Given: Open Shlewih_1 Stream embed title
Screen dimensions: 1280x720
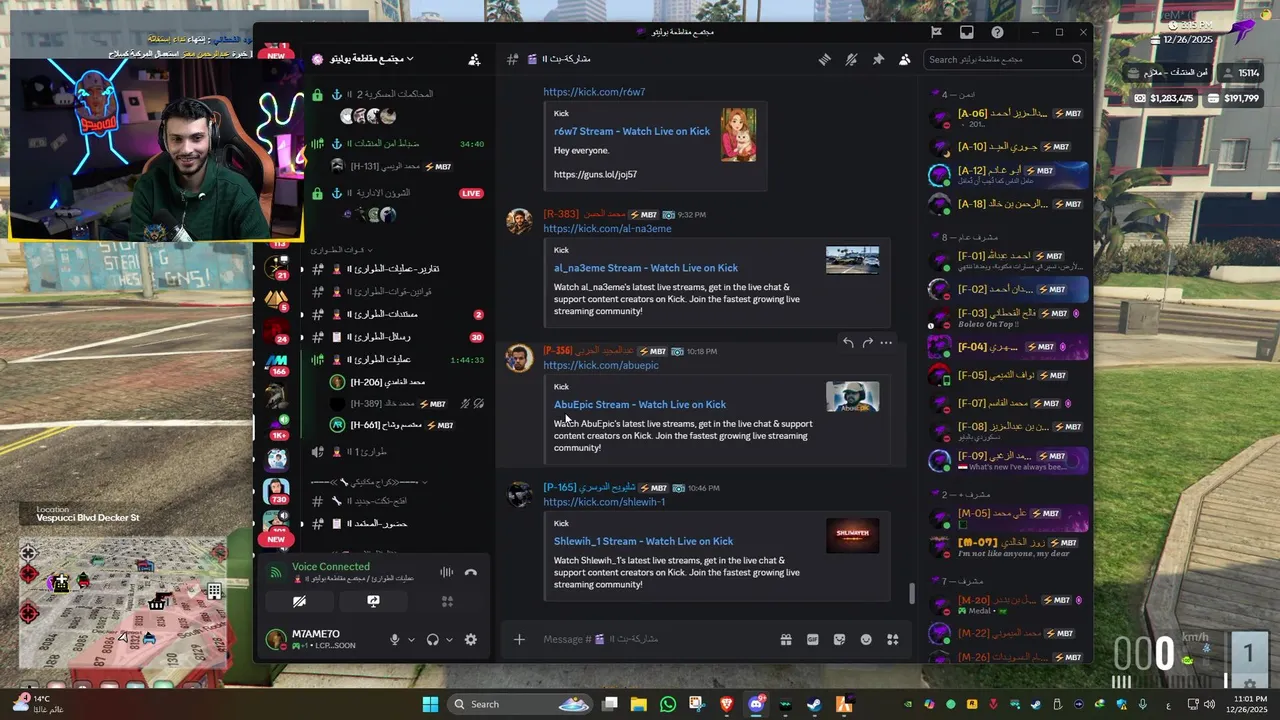Looking at the screenshot, I should tap(643, 541).
